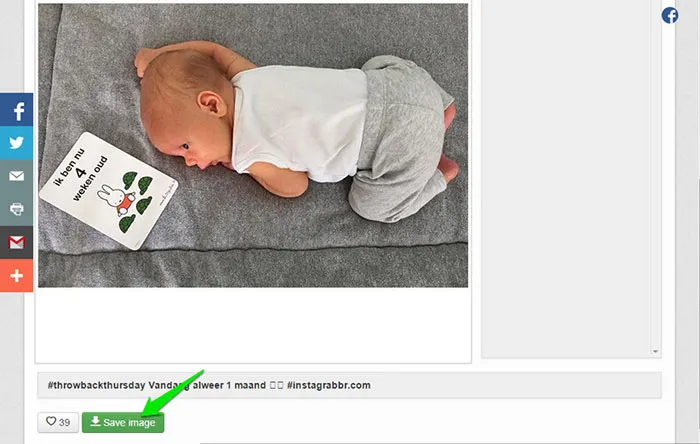Viewport: 700px width, 444px height.
Task: Click the round Facebook logo at top right
Action: click(x=670, y=16)
